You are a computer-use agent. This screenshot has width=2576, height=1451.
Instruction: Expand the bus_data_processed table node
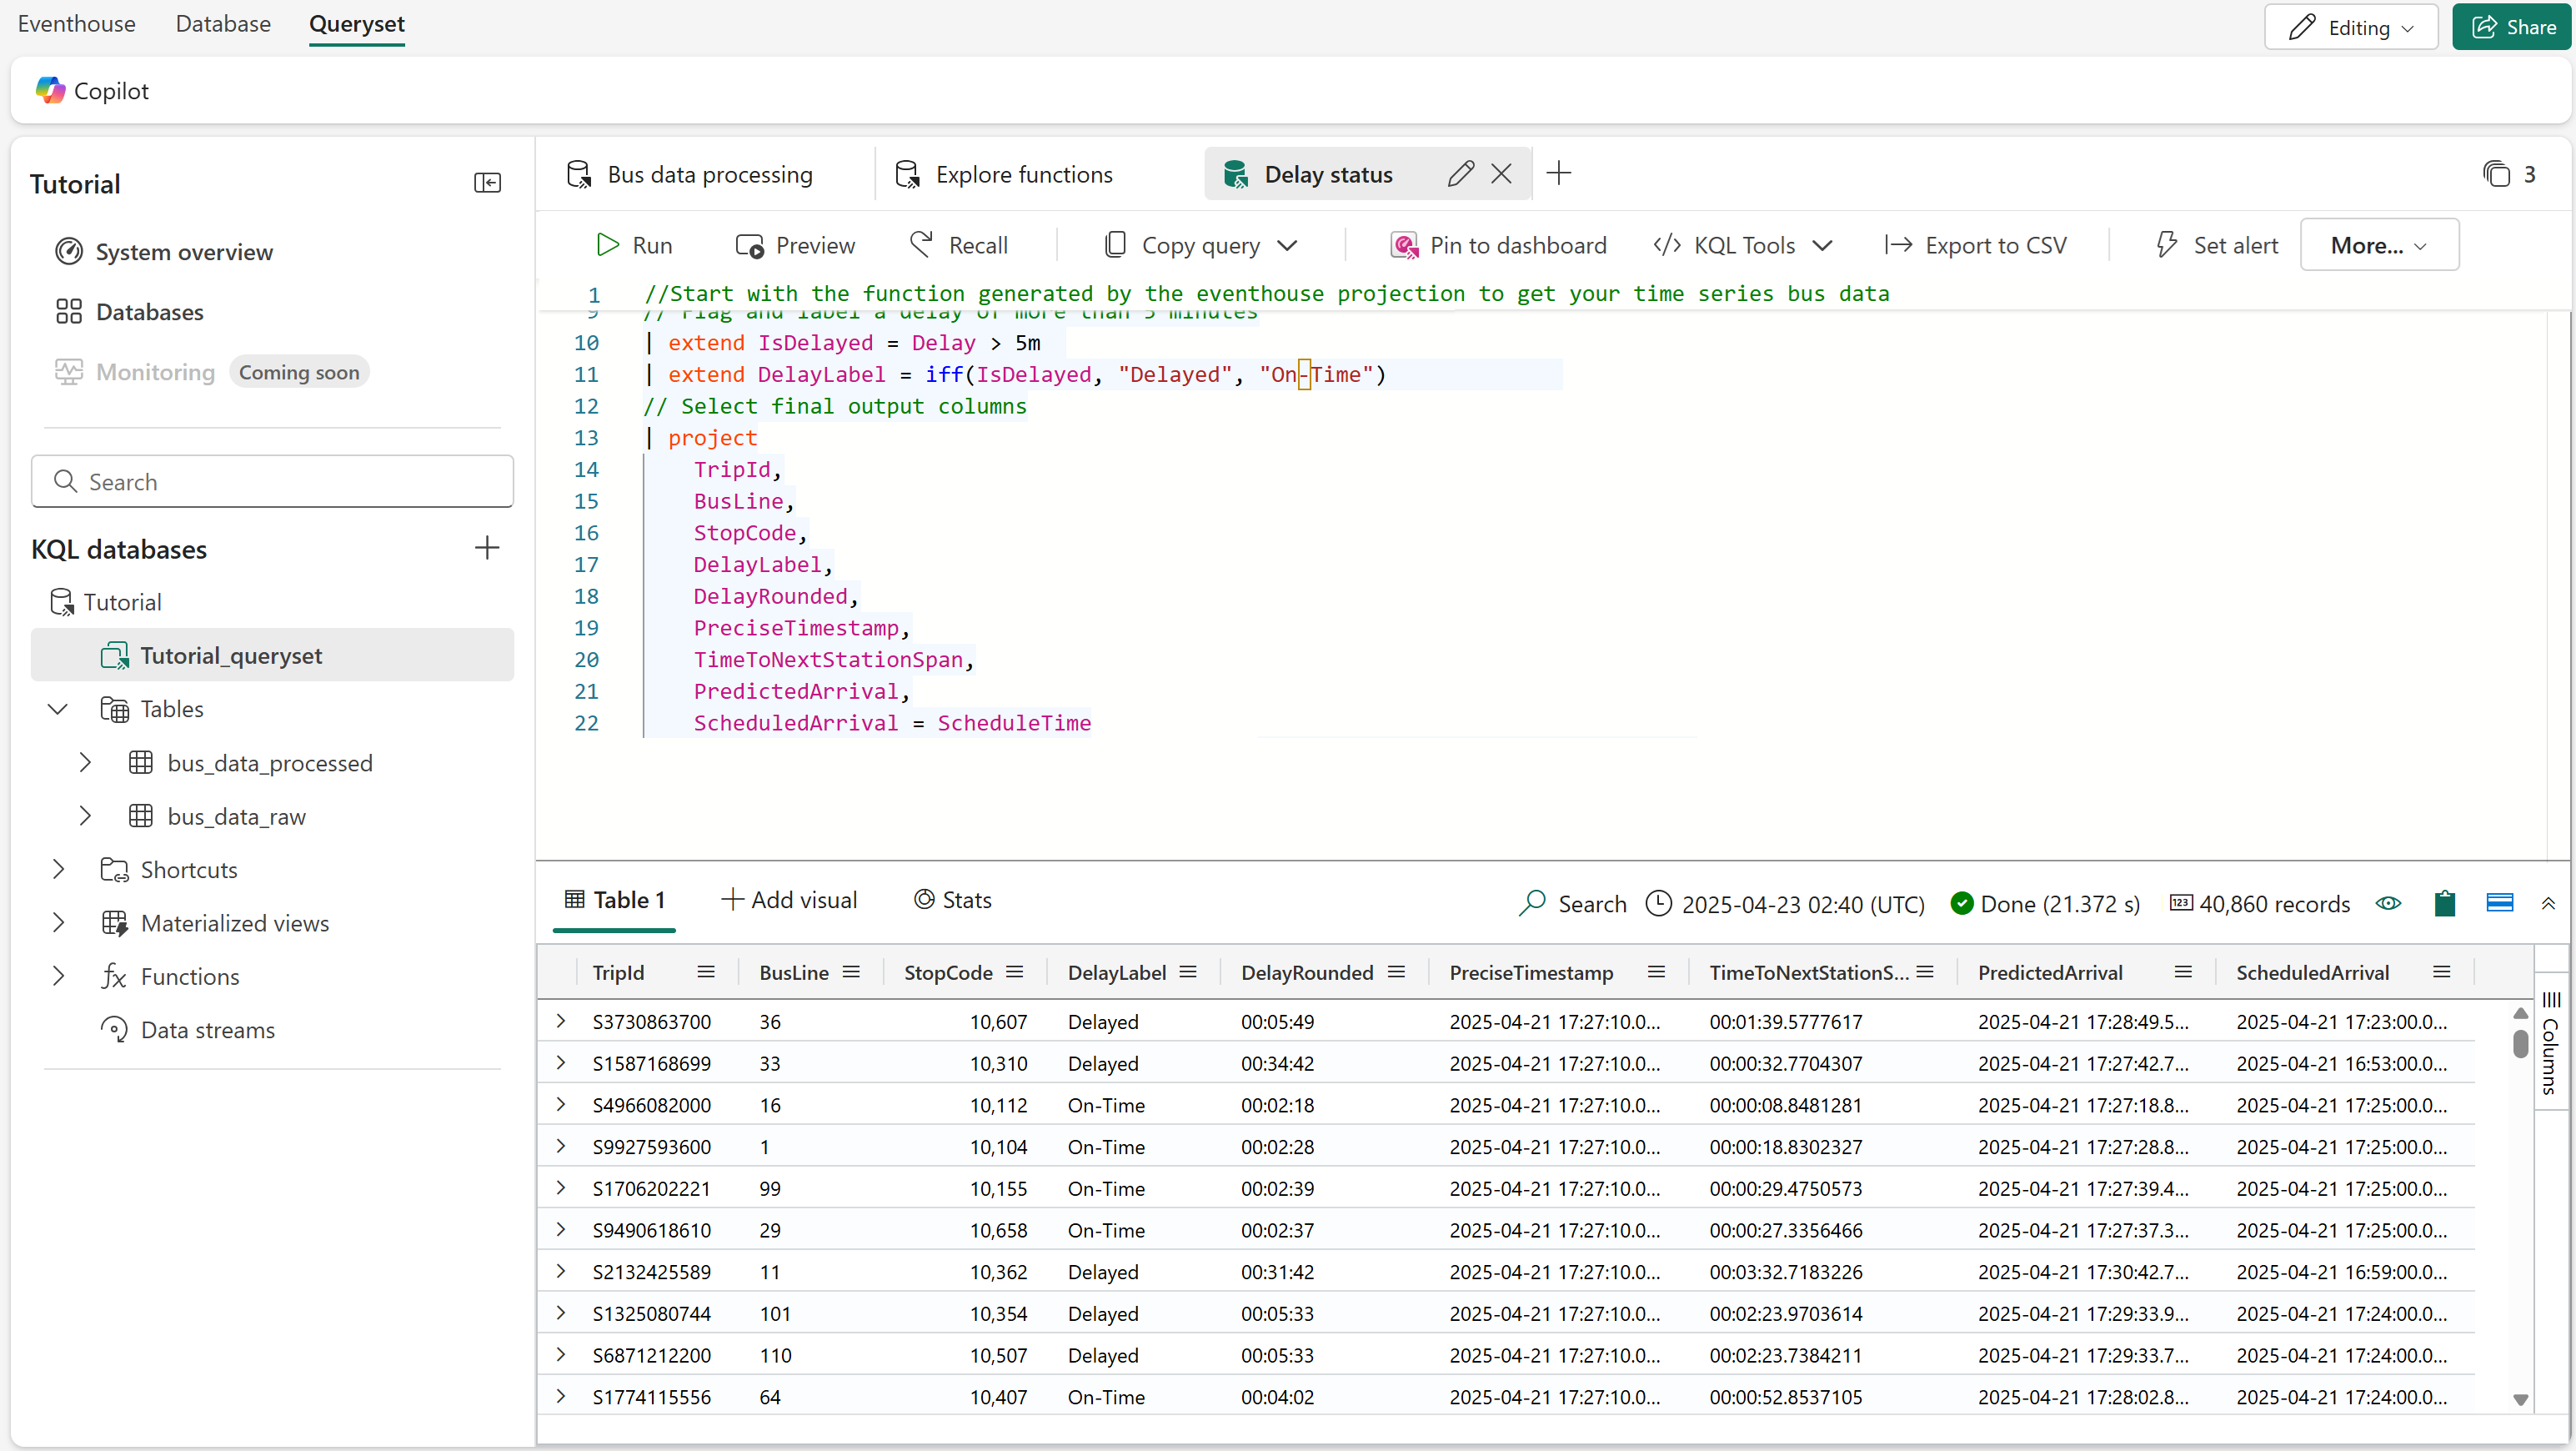85,762
